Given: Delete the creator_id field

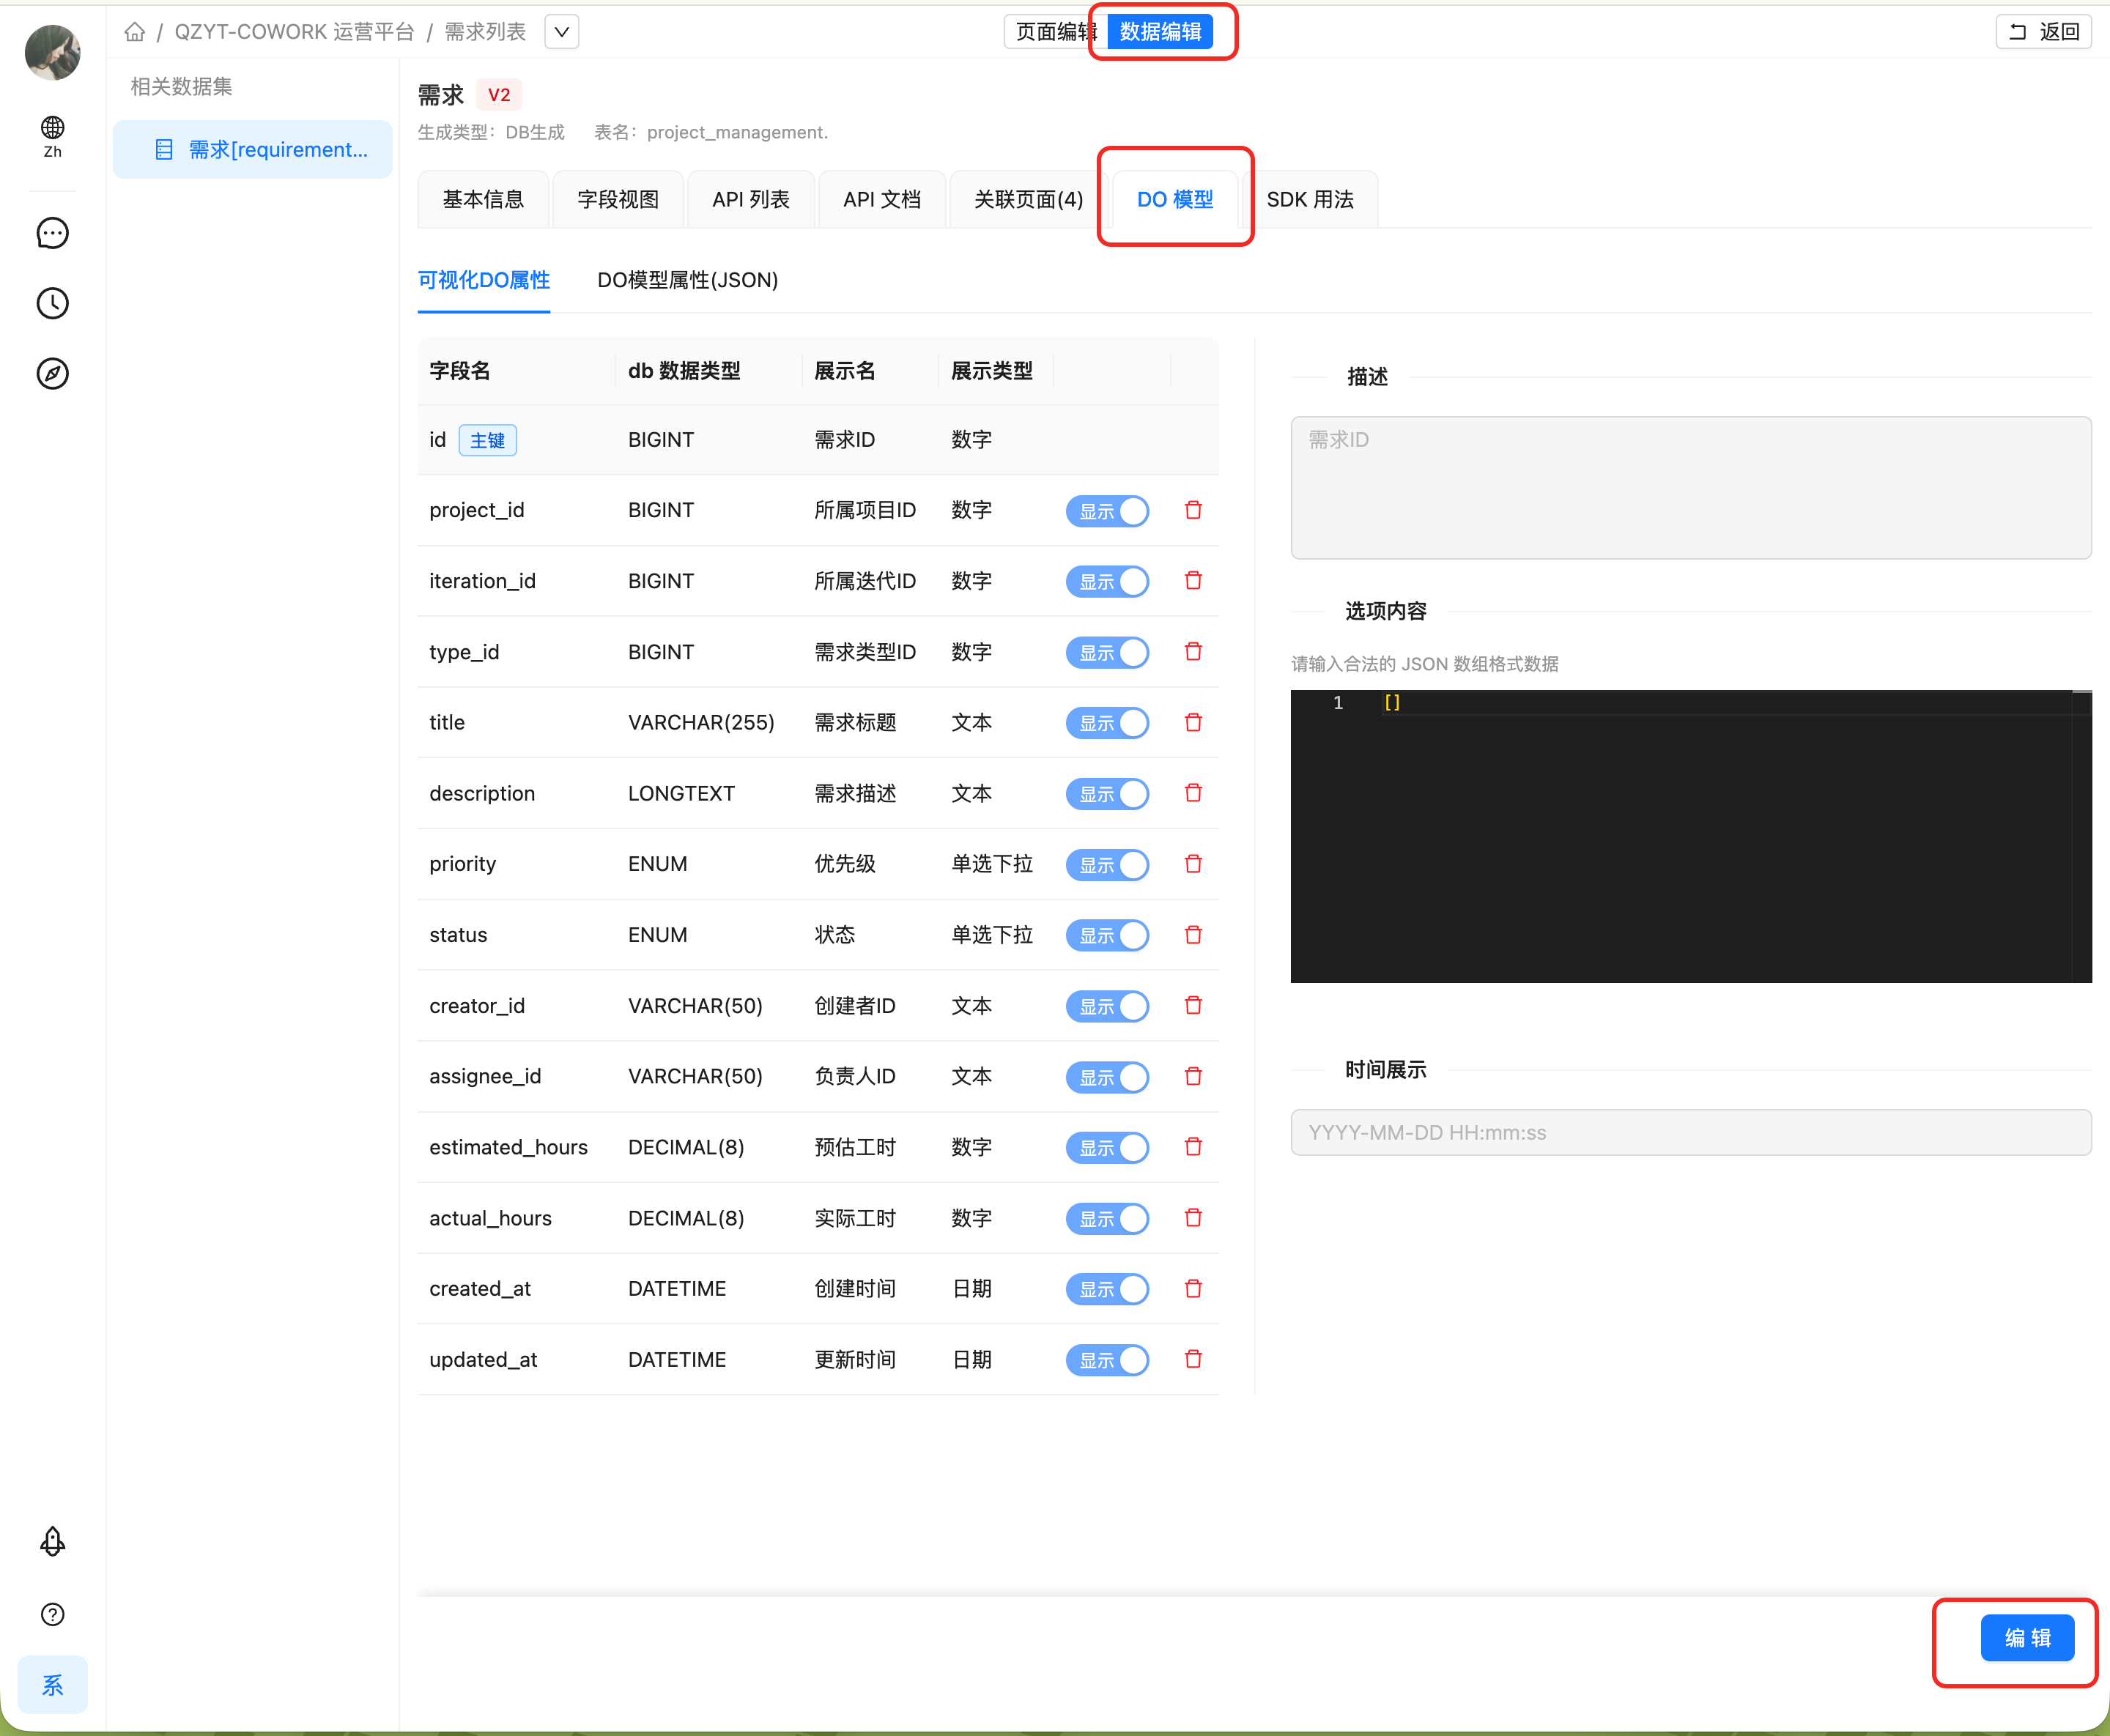Looking at the screenshot, I should click(1193, 1005).
